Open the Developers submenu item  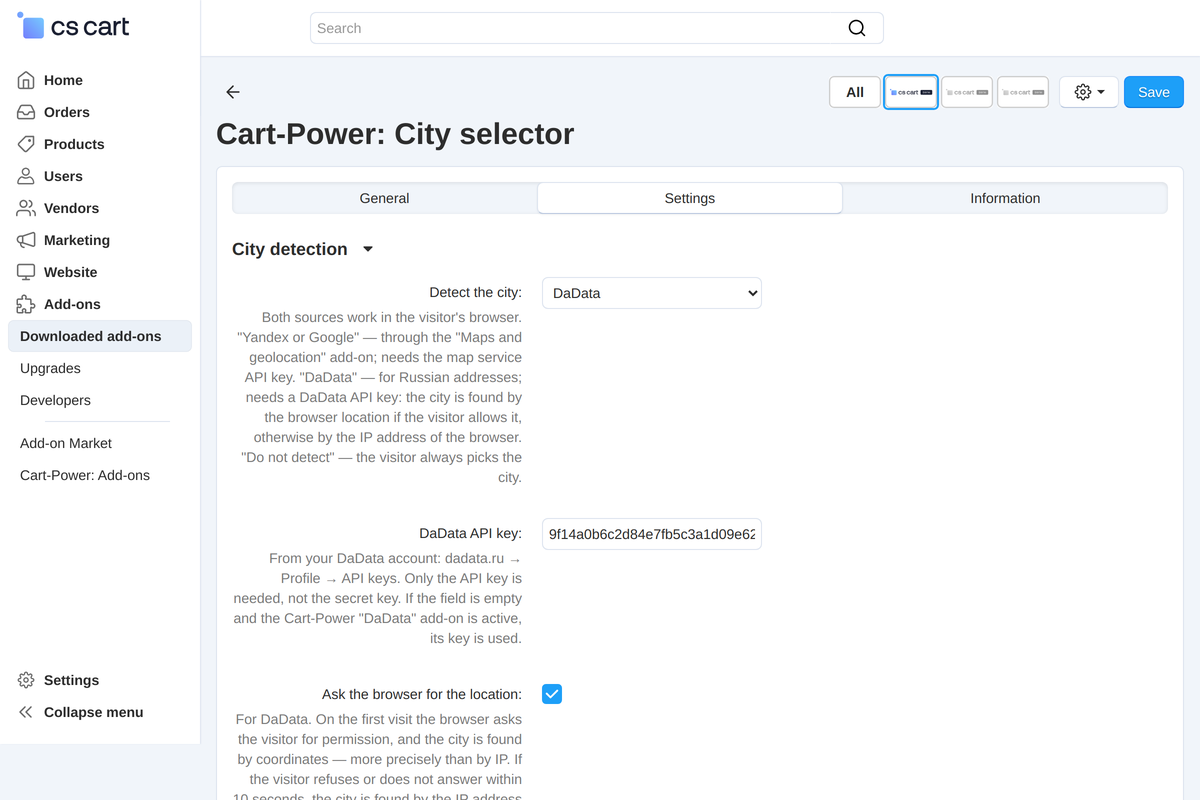(55, 400)
